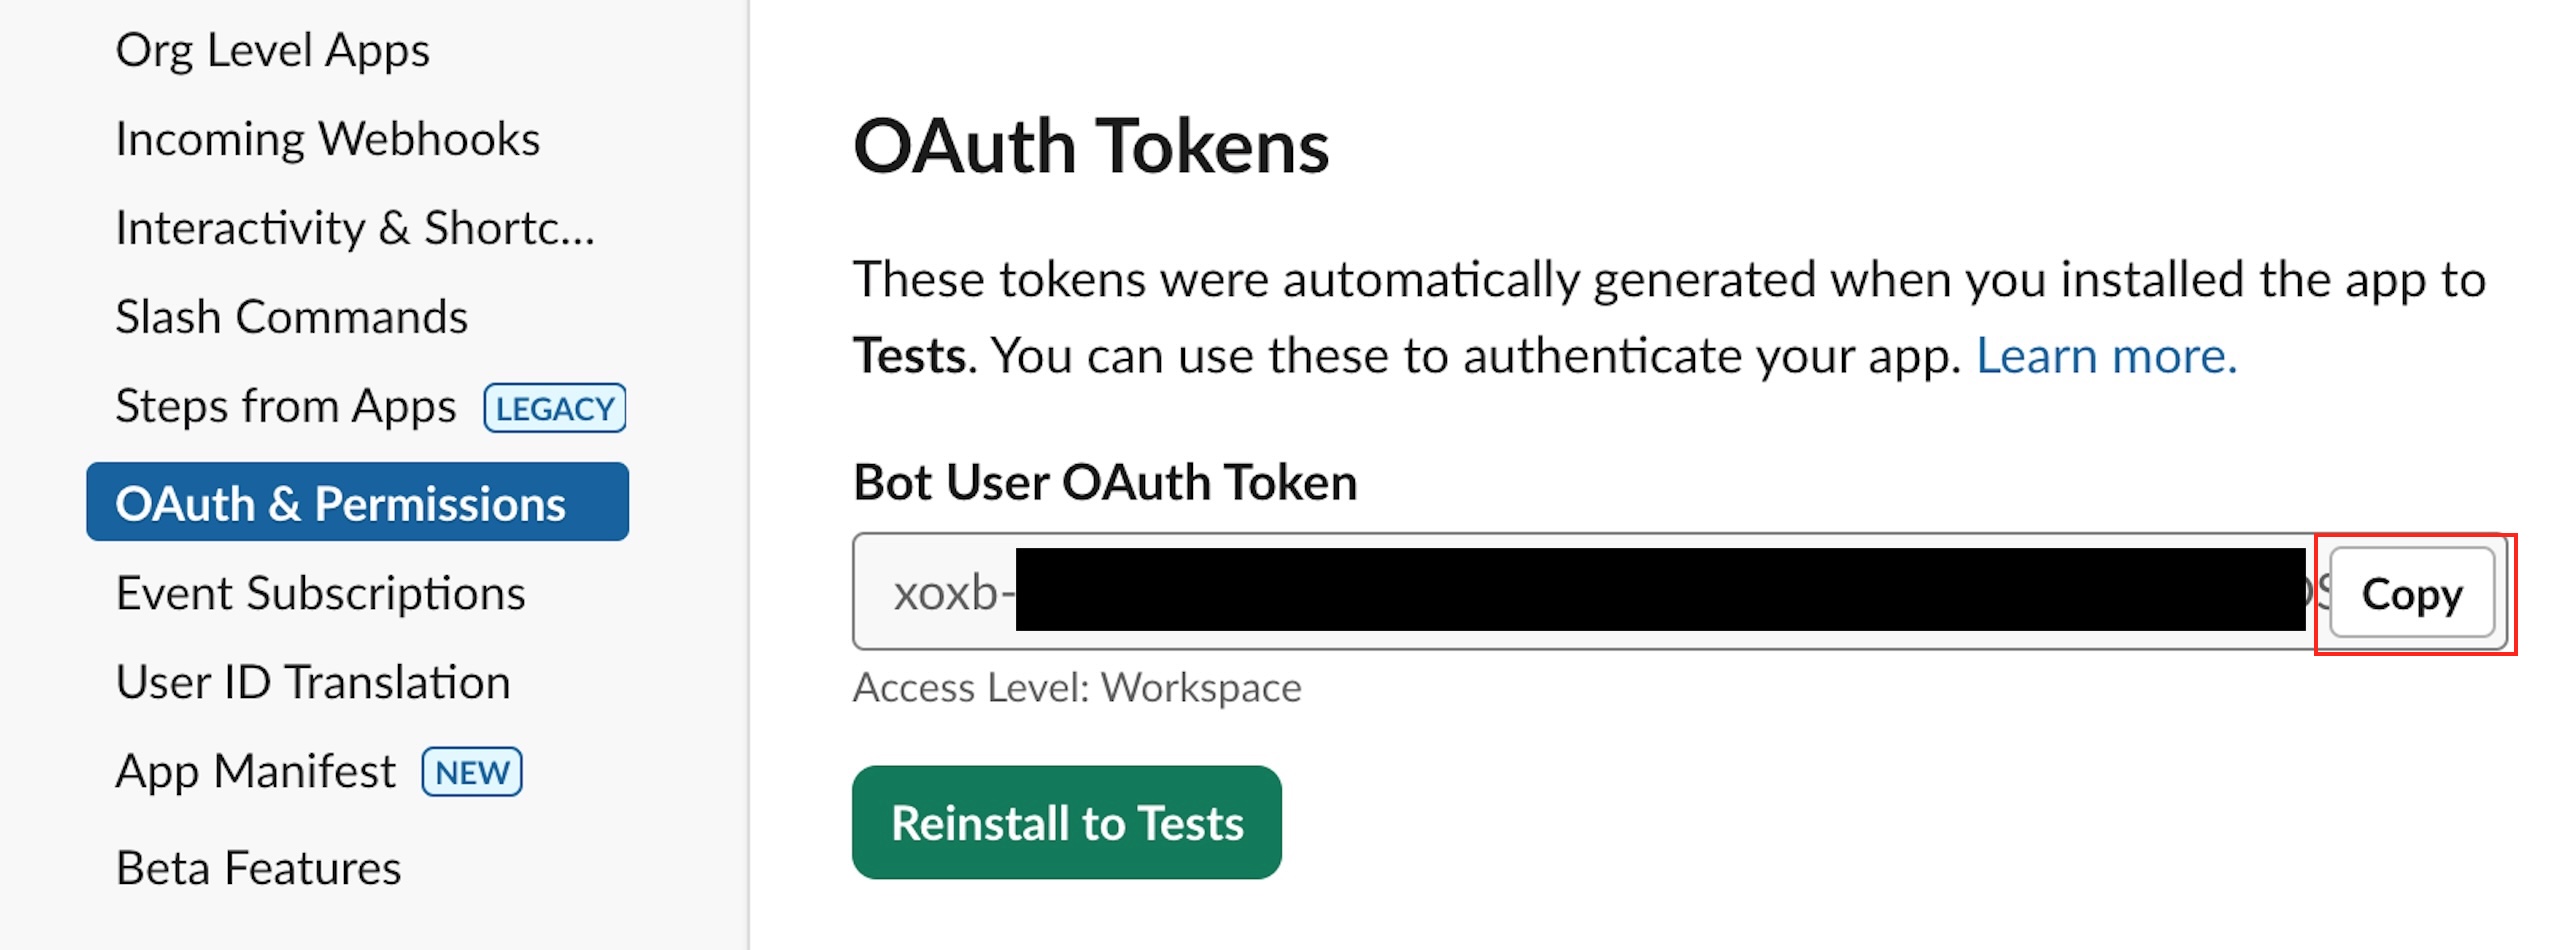
Task: Go to Beta Features
Action: [258, 867]
